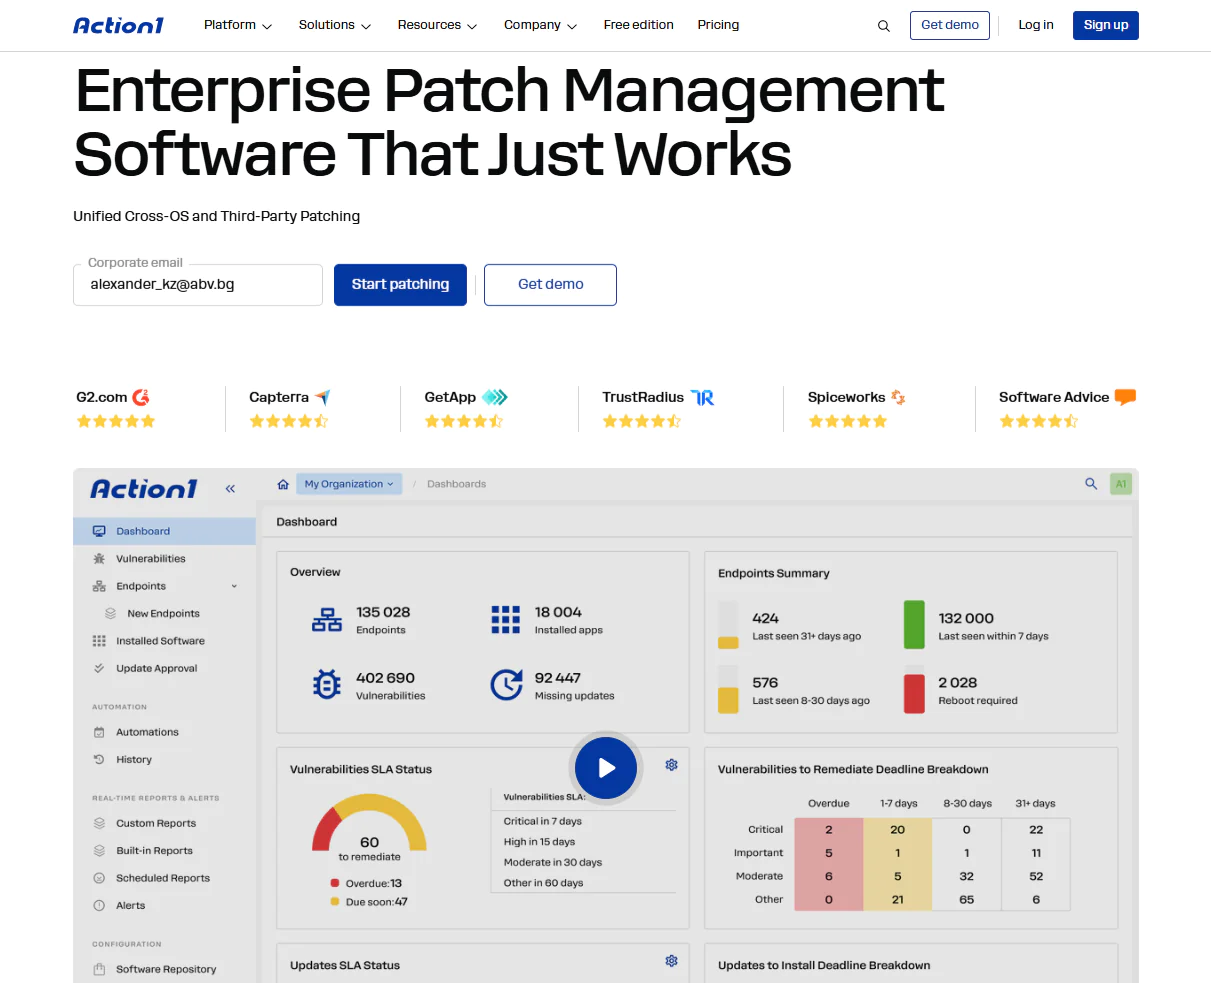The width and height of the screenshot is (1211, 983).
Task: Select New Endpoints in the sidebar
Action: pos(164,614)
